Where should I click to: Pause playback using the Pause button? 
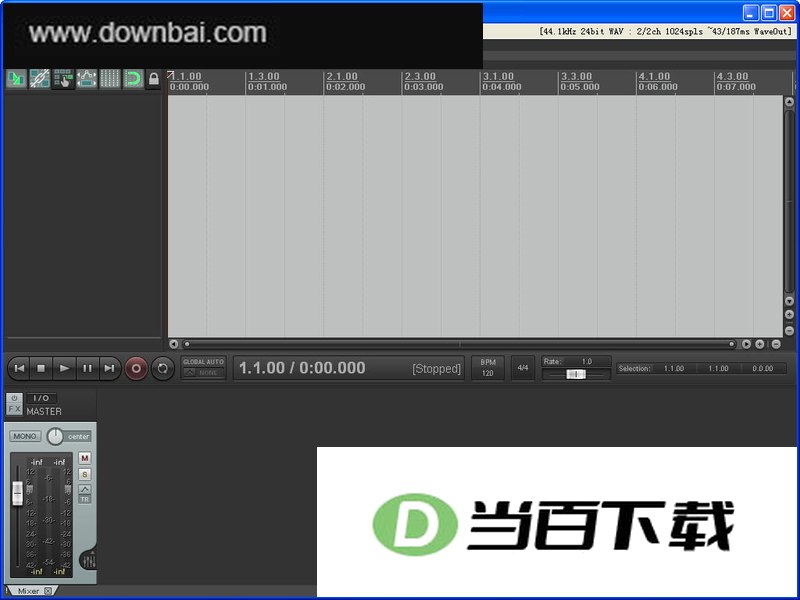tap(87, 368)
